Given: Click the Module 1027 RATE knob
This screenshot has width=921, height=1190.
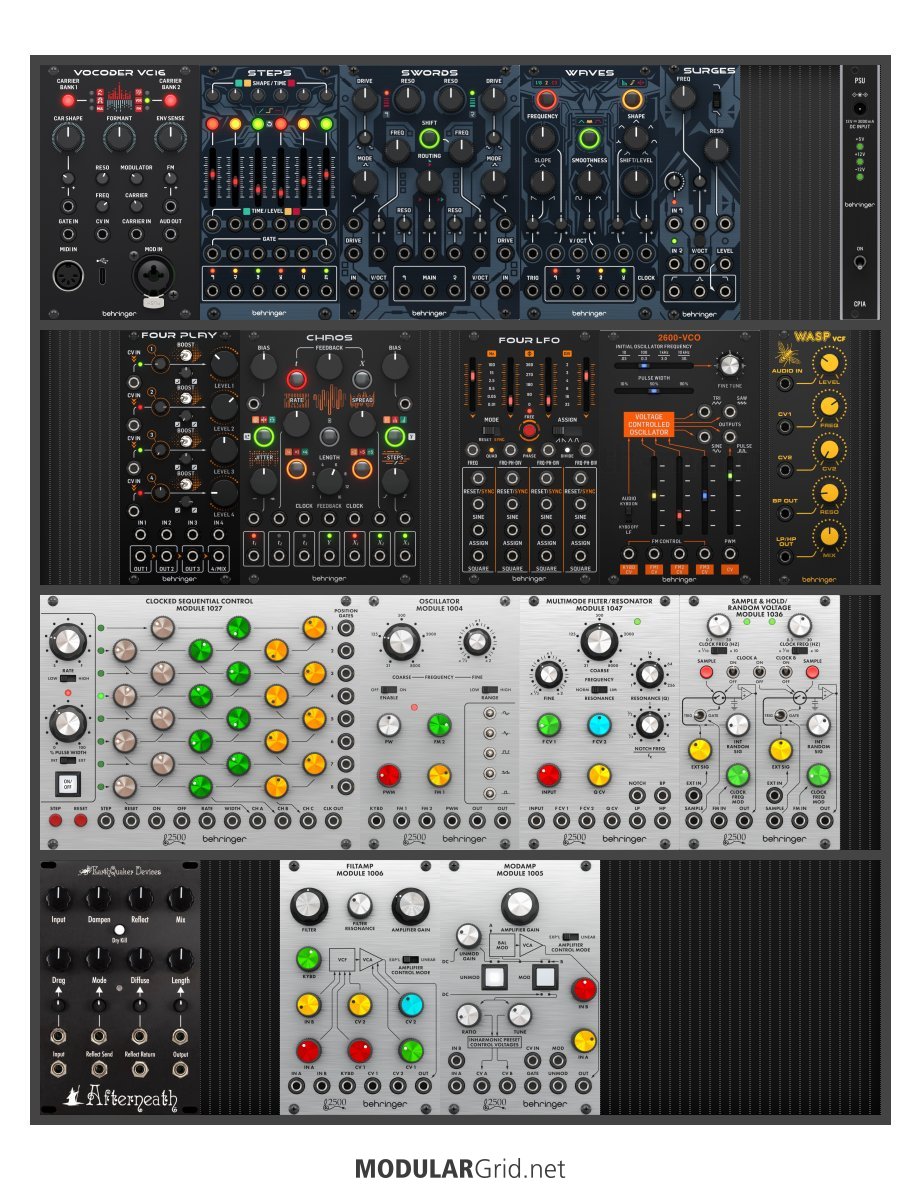Looking at the screenshot, I should pos(68,642).
